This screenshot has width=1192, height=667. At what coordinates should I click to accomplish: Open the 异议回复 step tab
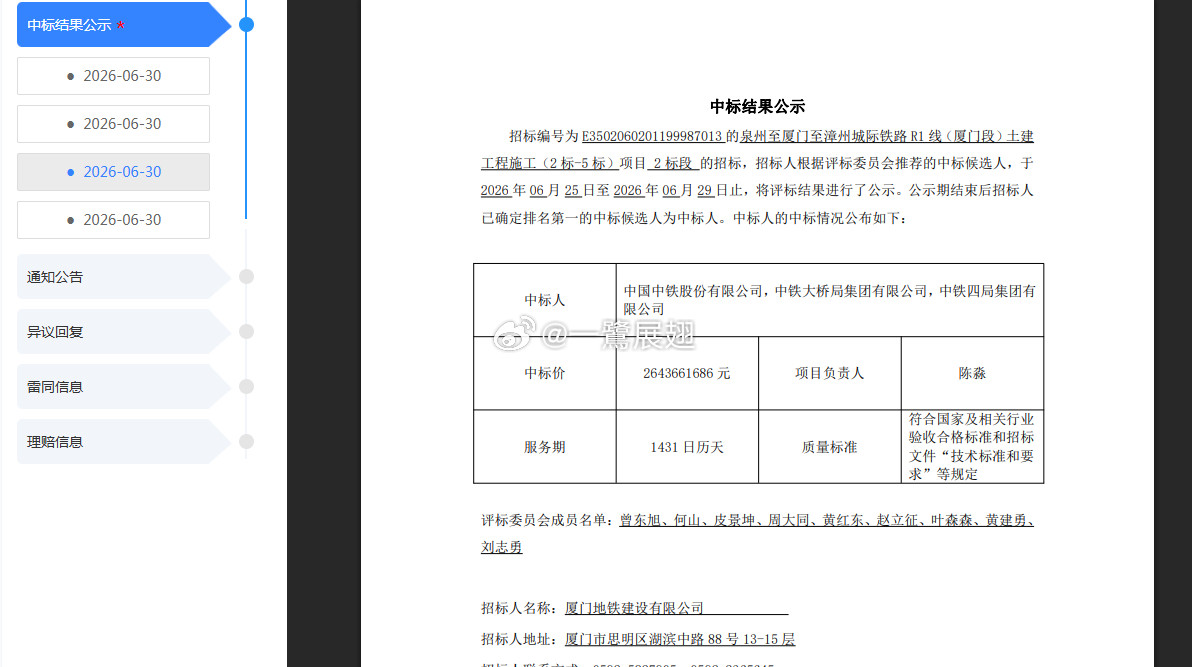(122, 332)
